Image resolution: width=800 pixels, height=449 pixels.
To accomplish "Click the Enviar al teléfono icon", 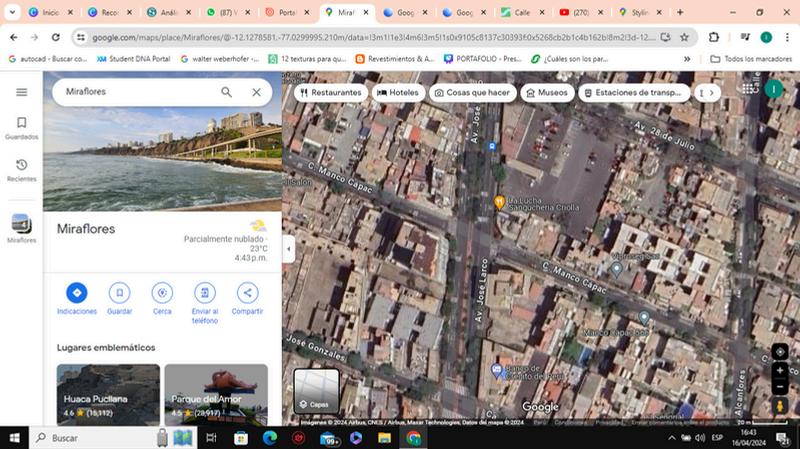I will click(x=205, y=293).
